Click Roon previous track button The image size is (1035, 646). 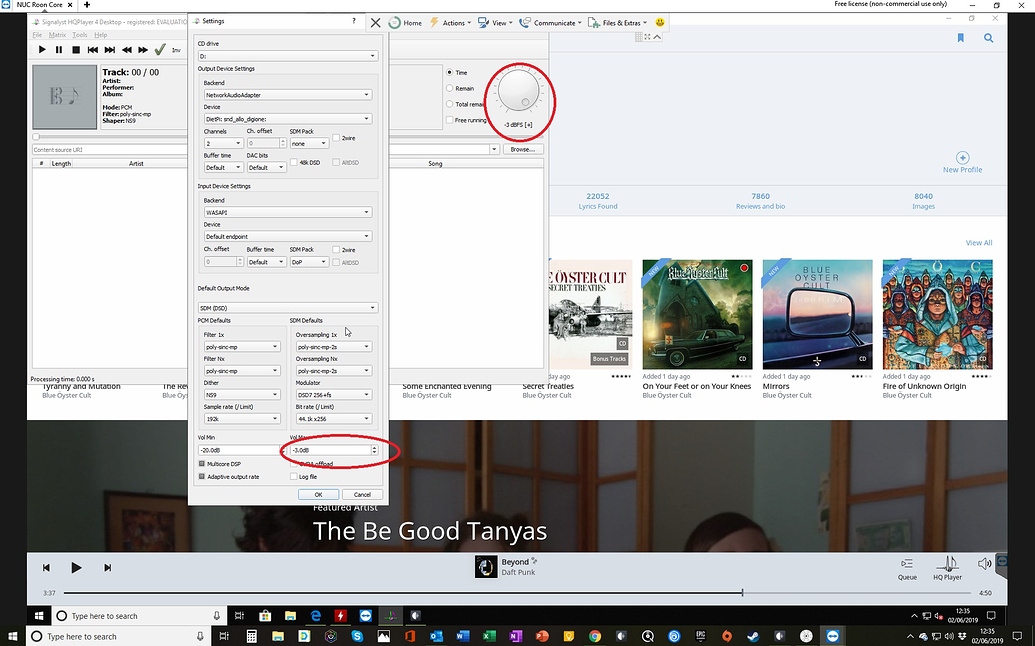click(46, 567)
